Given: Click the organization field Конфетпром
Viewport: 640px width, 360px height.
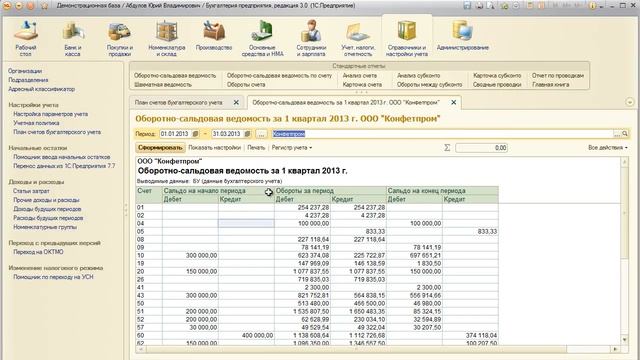Looking at the screenshot, I should tap(443, 134).
